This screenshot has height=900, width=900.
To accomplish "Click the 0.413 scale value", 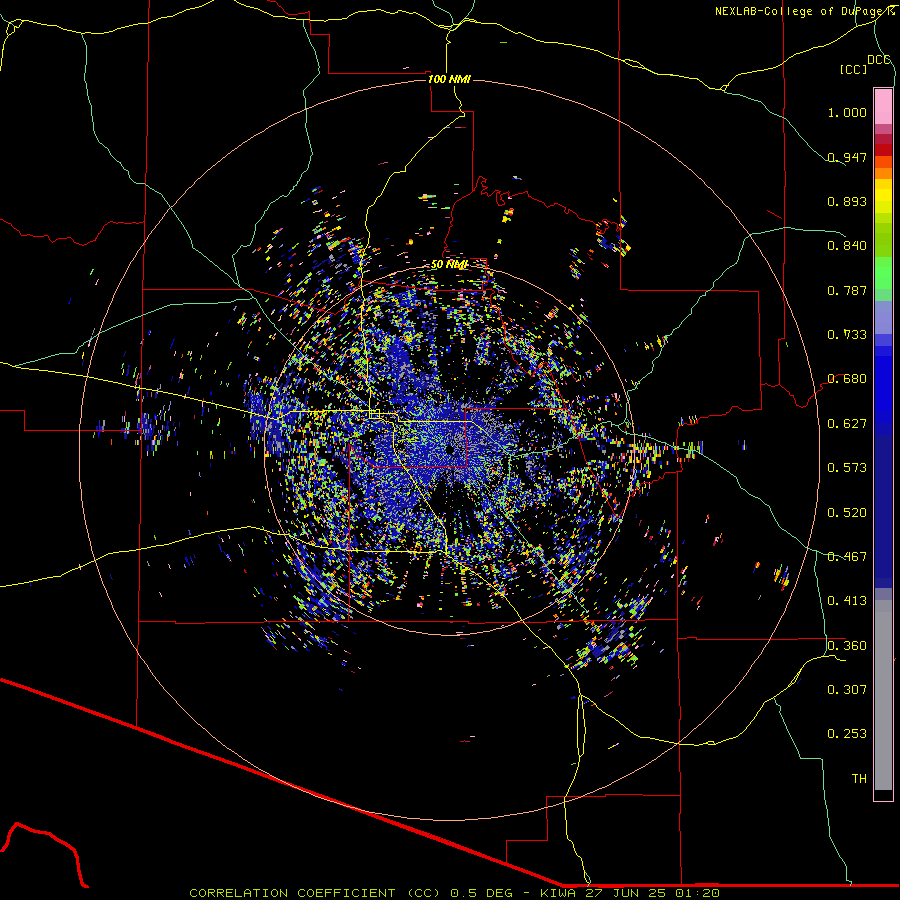I will pyautogui.click(x=847, y=601).
